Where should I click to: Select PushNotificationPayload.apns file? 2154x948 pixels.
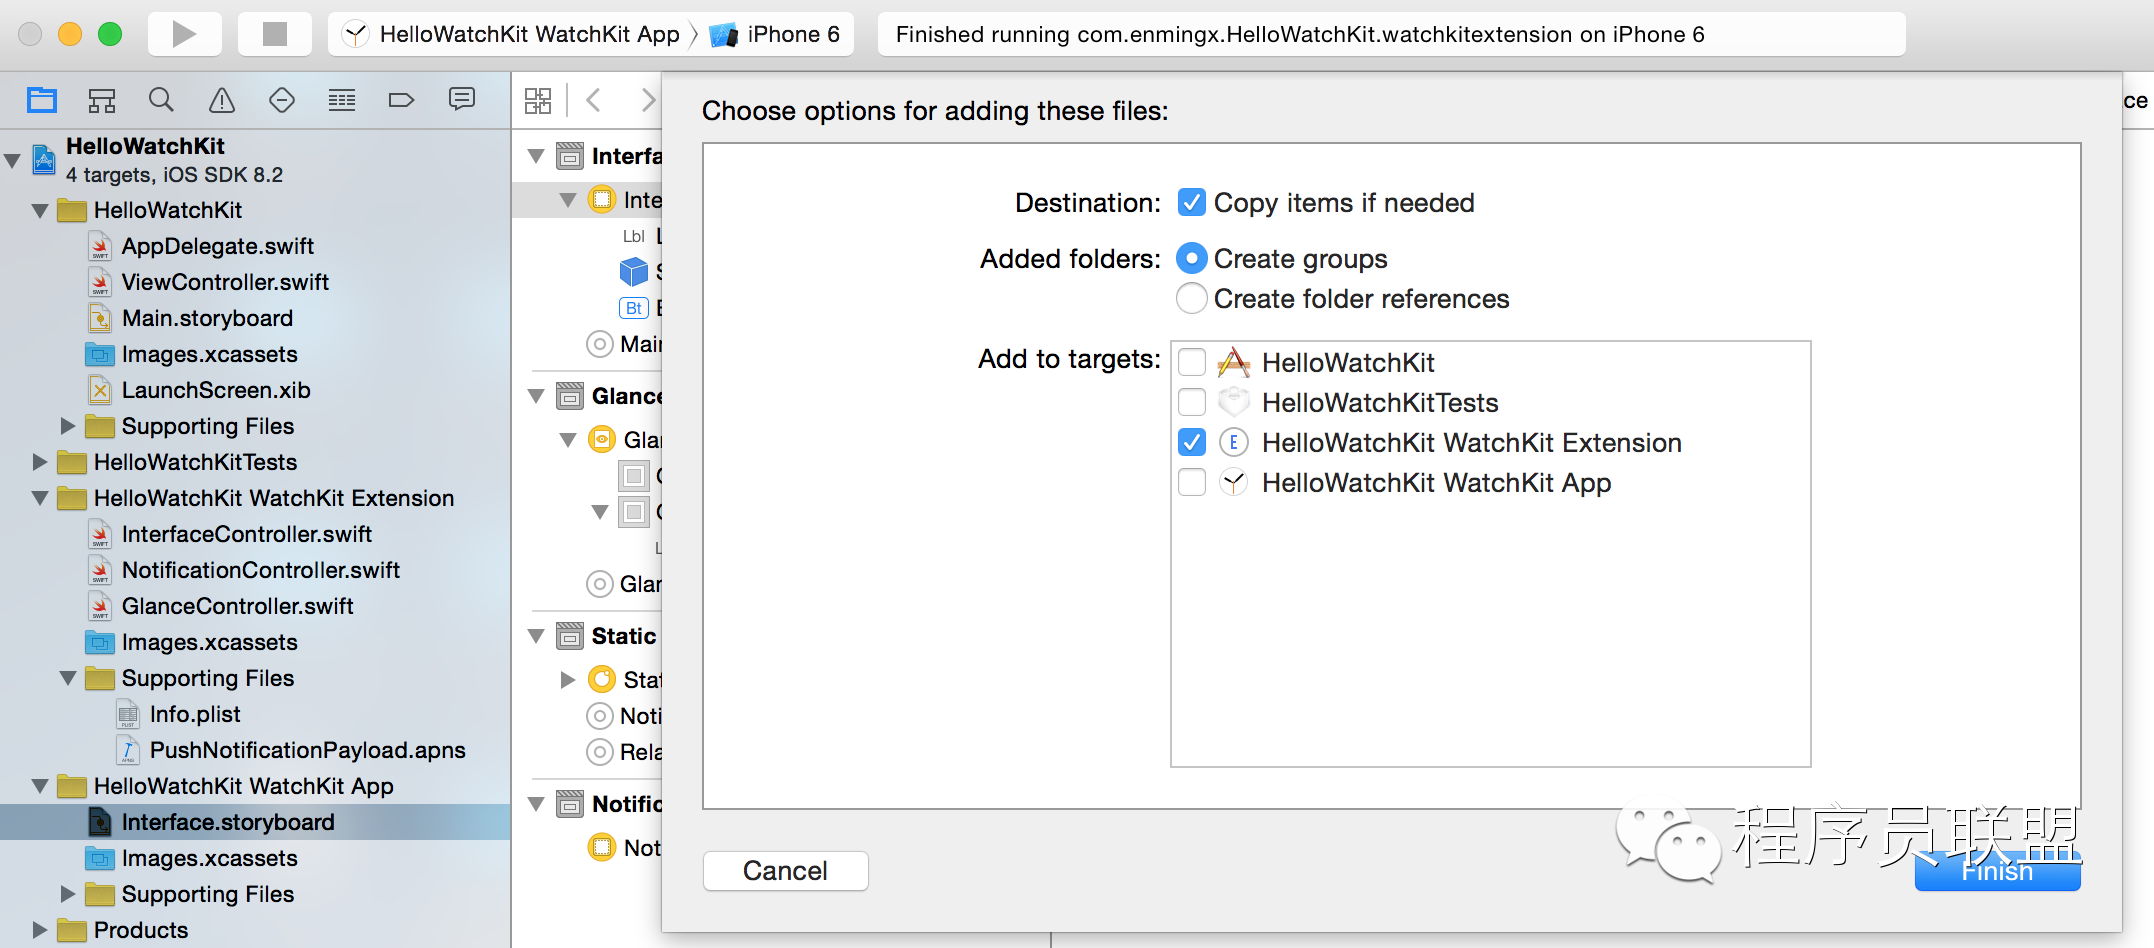(307, 750)
